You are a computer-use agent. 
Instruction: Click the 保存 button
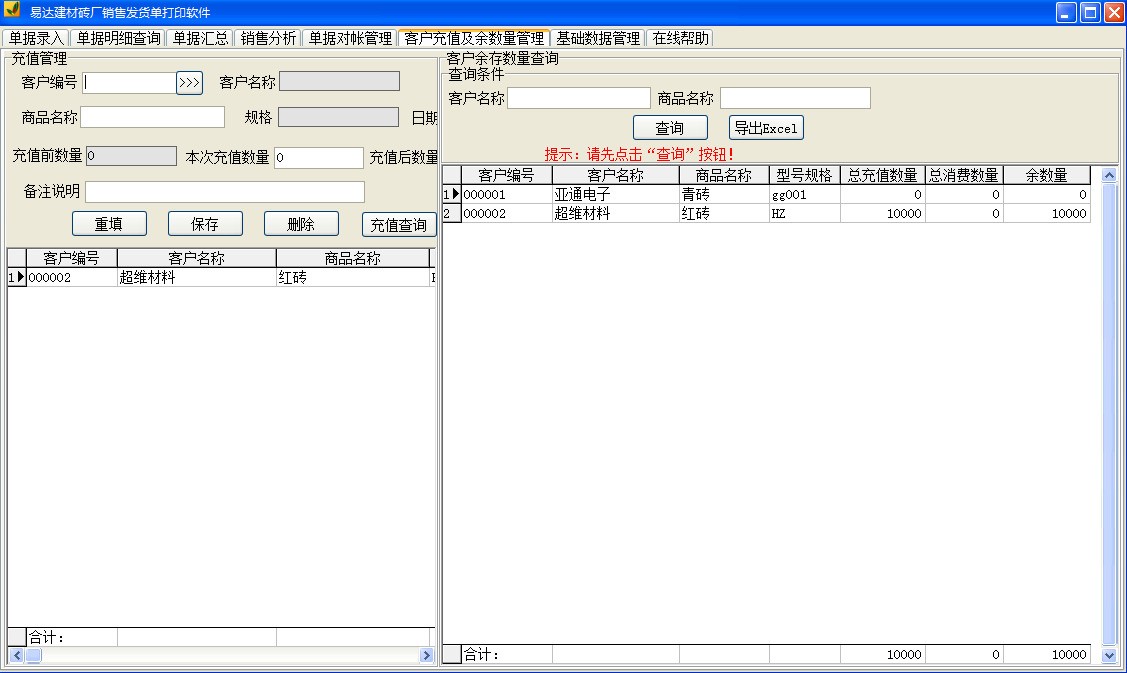205,224
